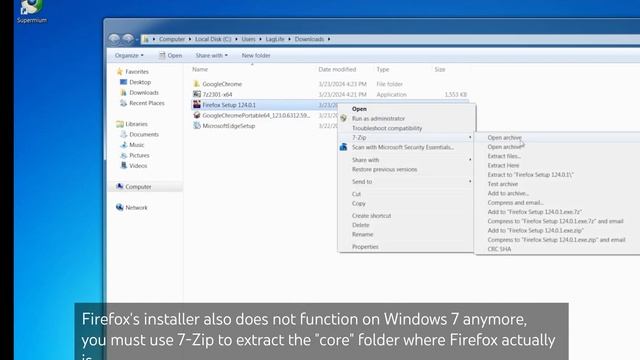Click the Network icon in navigation pane

120,207
